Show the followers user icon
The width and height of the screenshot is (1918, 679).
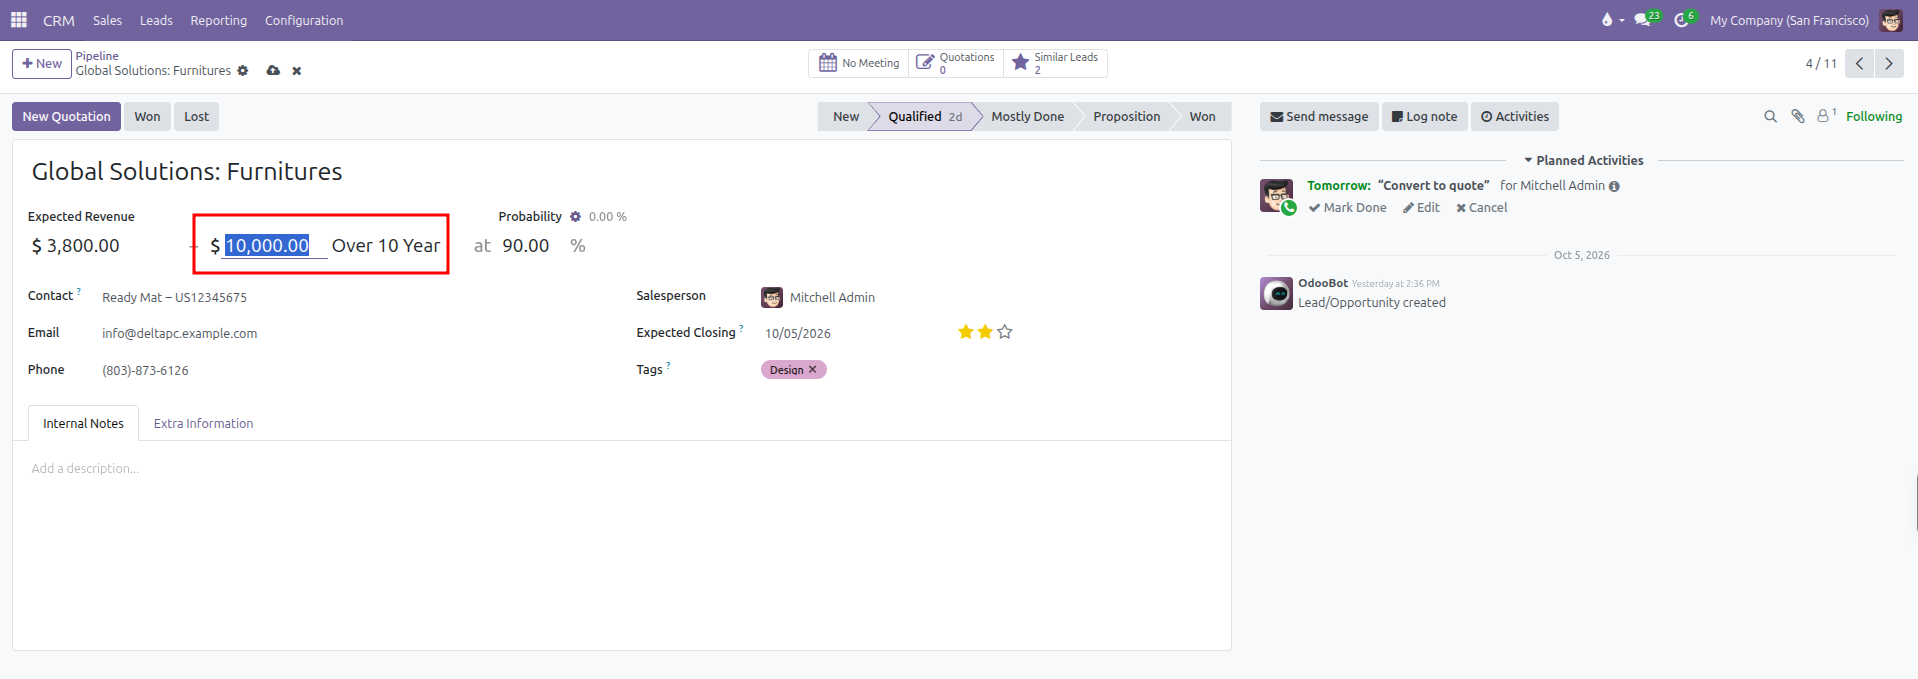tap(1825, 116)
